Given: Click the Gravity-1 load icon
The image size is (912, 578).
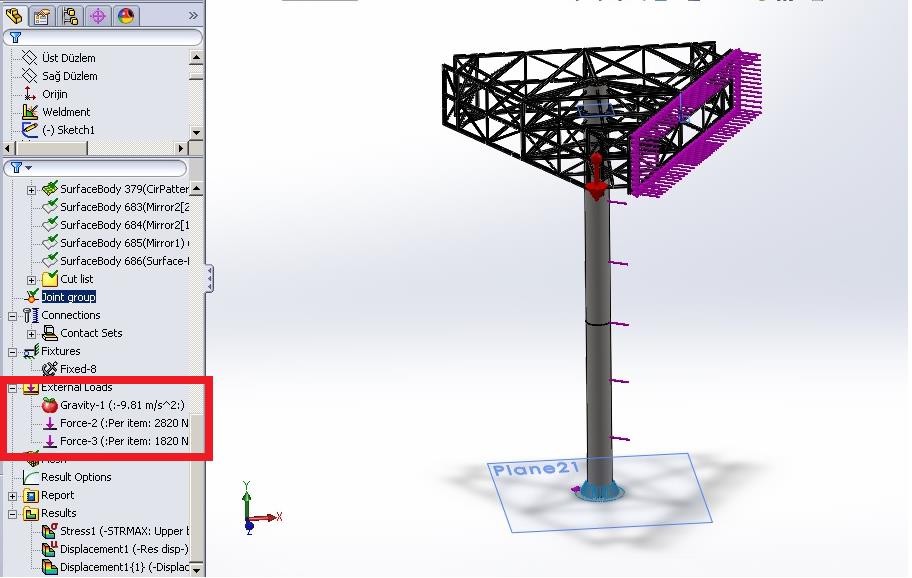Looking at the screenshot, I should [49, 405].
